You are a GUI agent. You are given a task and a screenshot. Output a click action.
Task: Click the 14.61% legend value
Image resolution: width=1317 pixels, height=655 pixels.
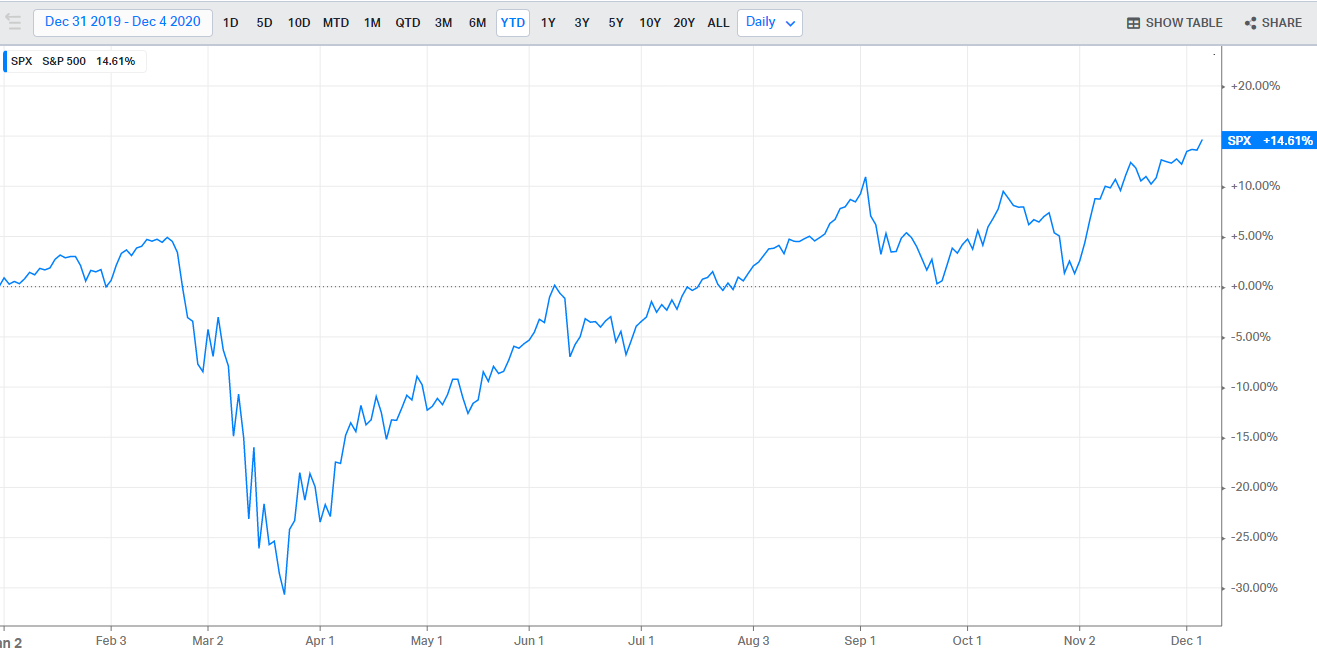[118, 61]
